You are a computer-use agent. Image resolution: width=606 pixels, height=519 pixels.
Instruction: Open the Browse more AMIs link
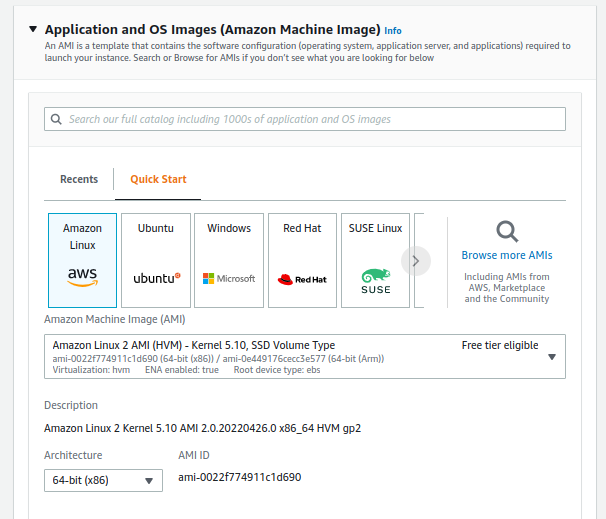click(507, 255)
